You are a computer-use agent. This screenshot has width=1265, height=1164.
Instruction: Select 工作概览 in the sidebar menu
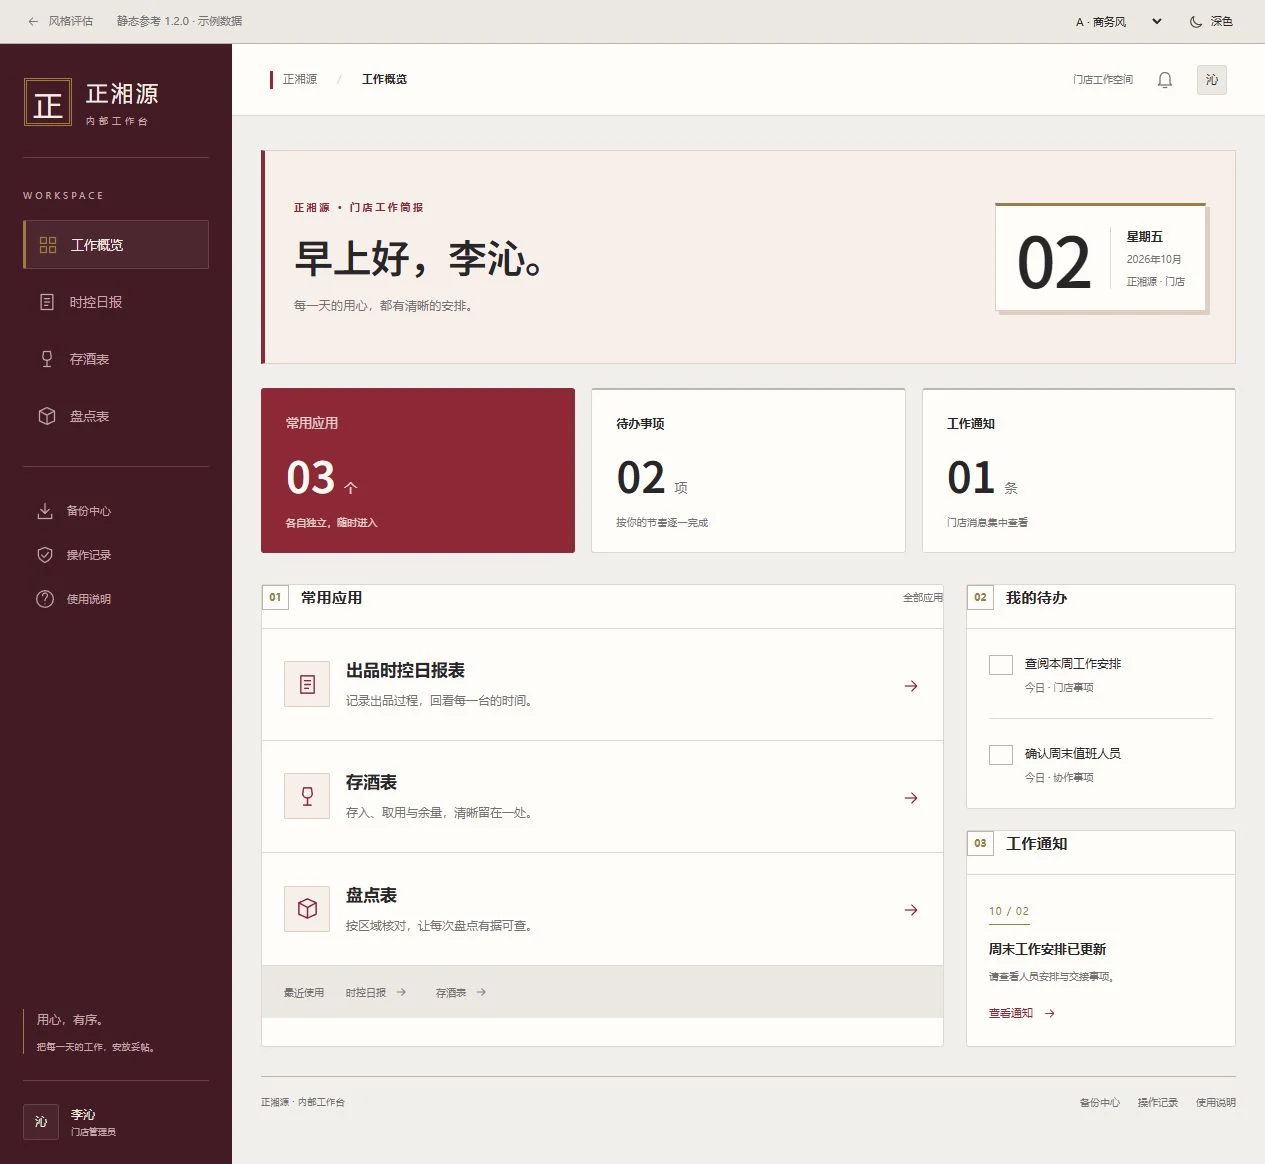click(x=116, y=245)
